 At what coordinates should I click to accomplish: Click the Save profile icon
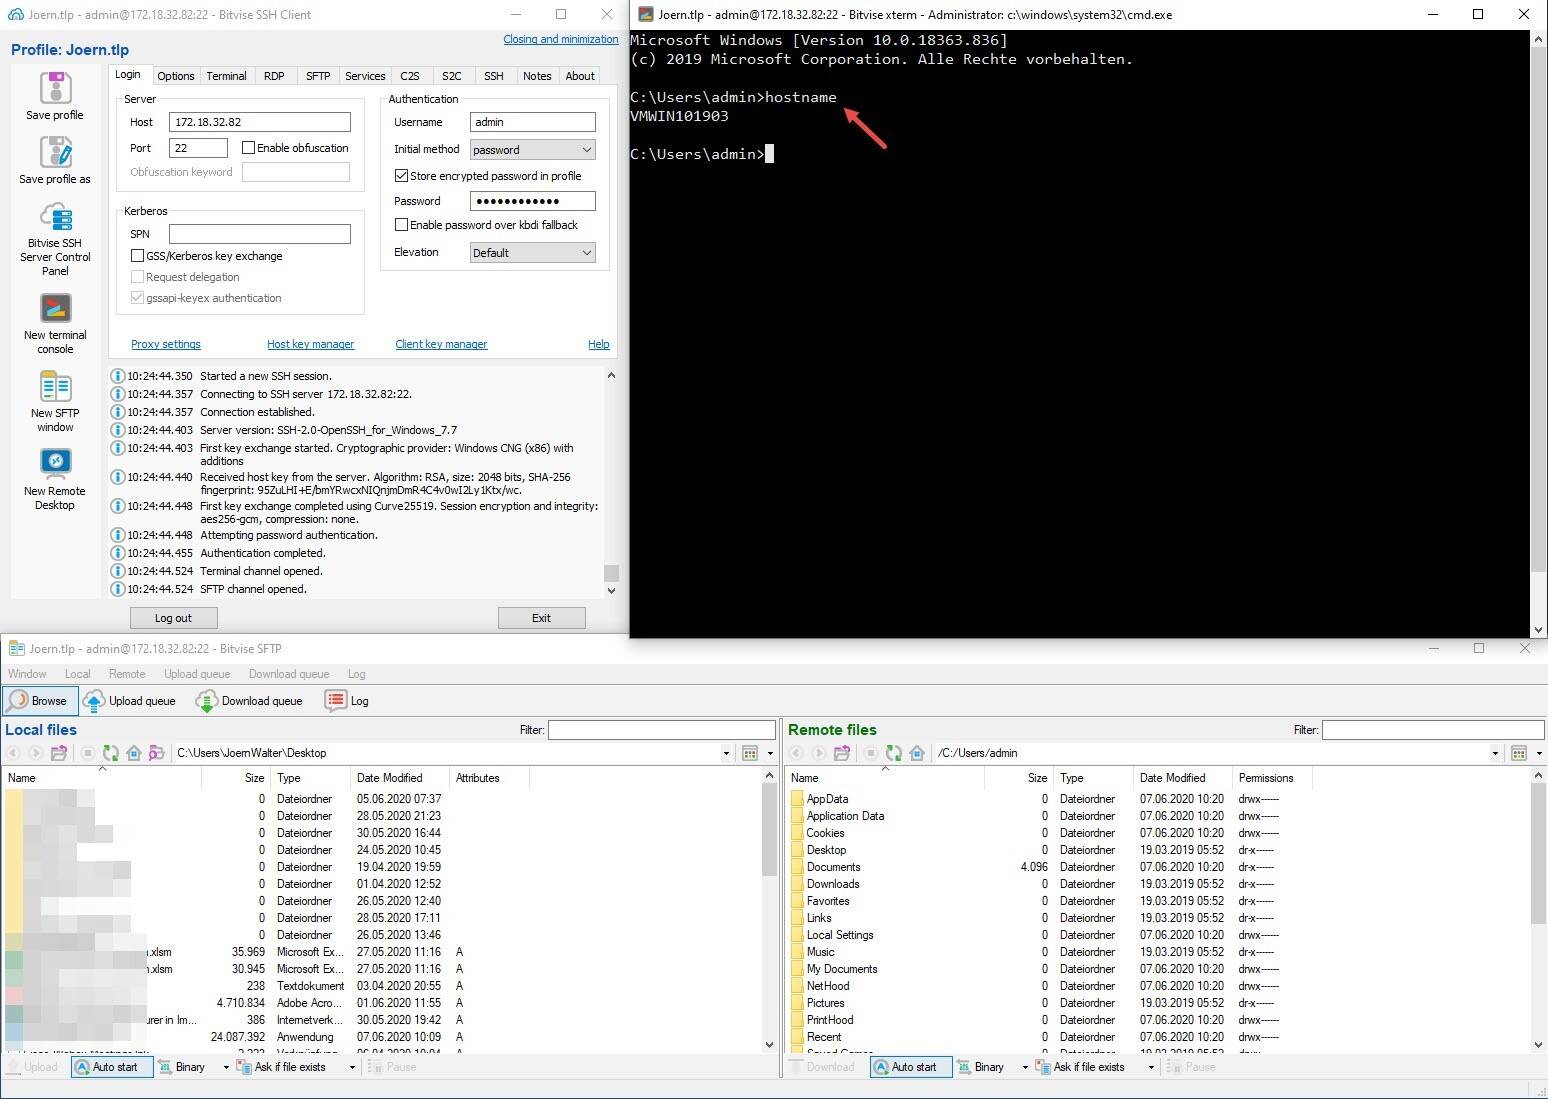tap(55, 89)
